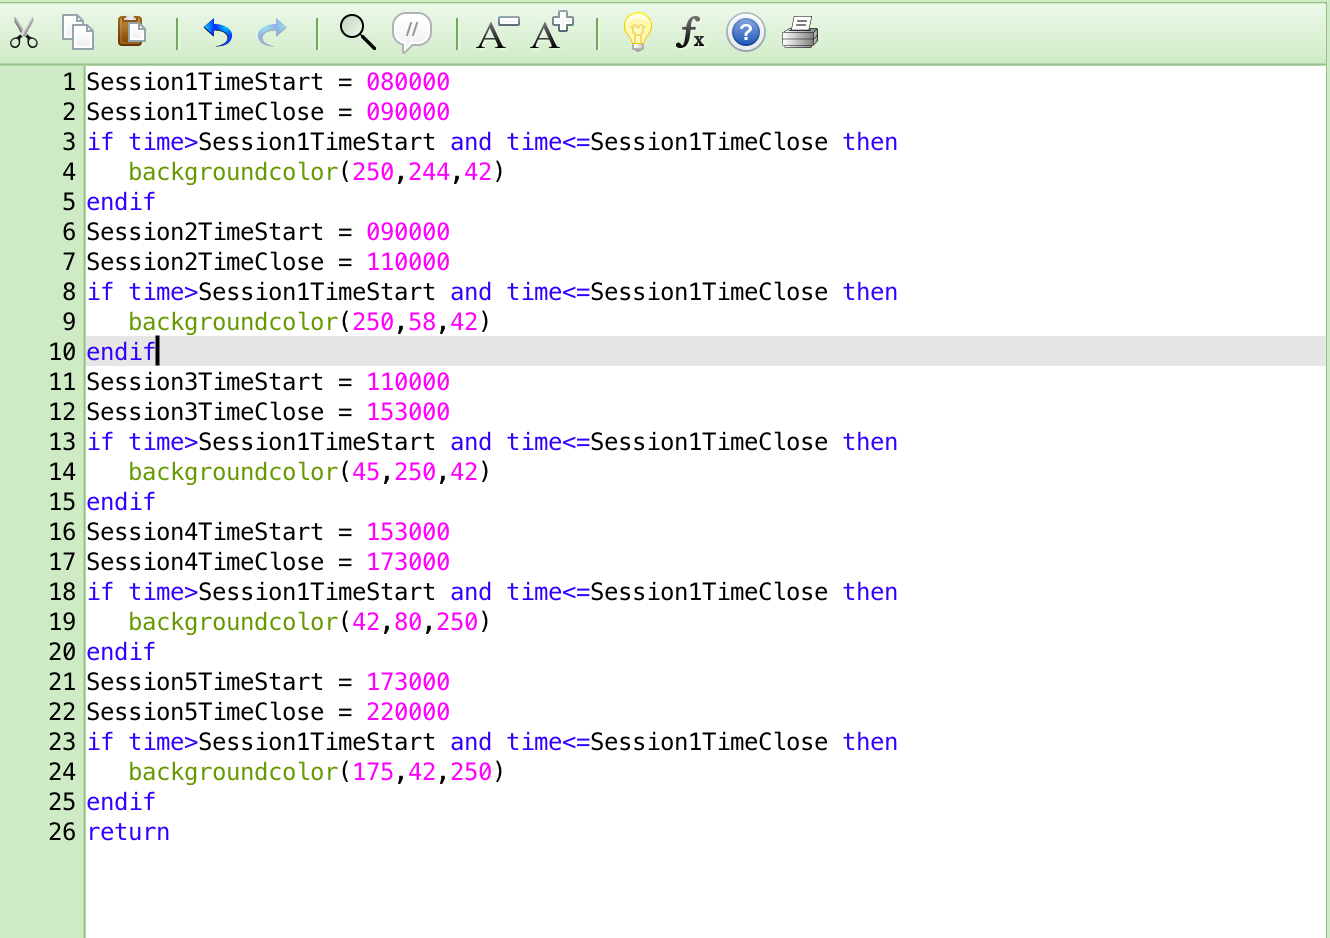Open search with the magnifying glass icon
This screenshot has height=938, width=1330.
357,32
